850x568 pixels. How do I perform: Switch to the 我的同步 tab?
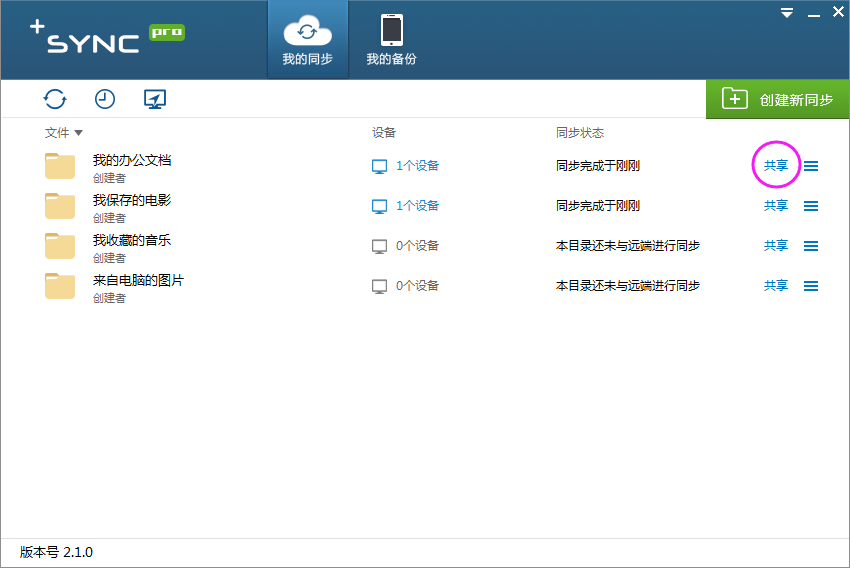point(307,40)
